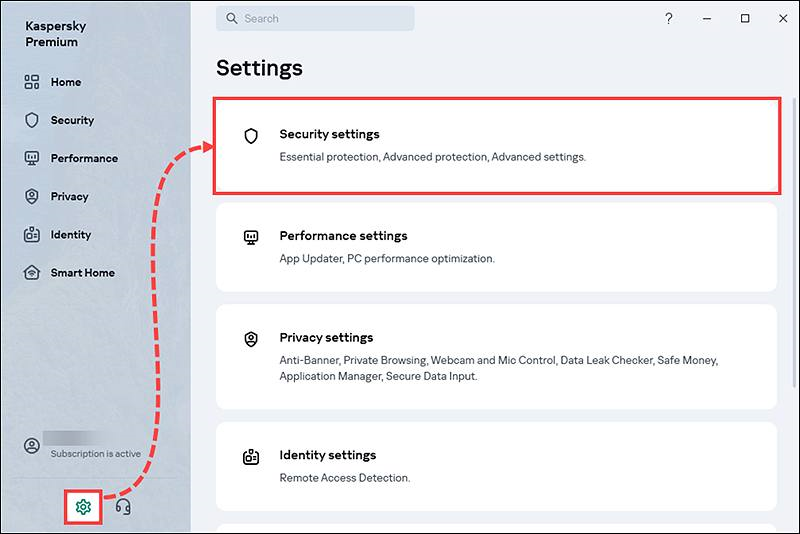Click the user profile avatar icon
This screenshot has height=534, width=800.
[x=32, y=446]
